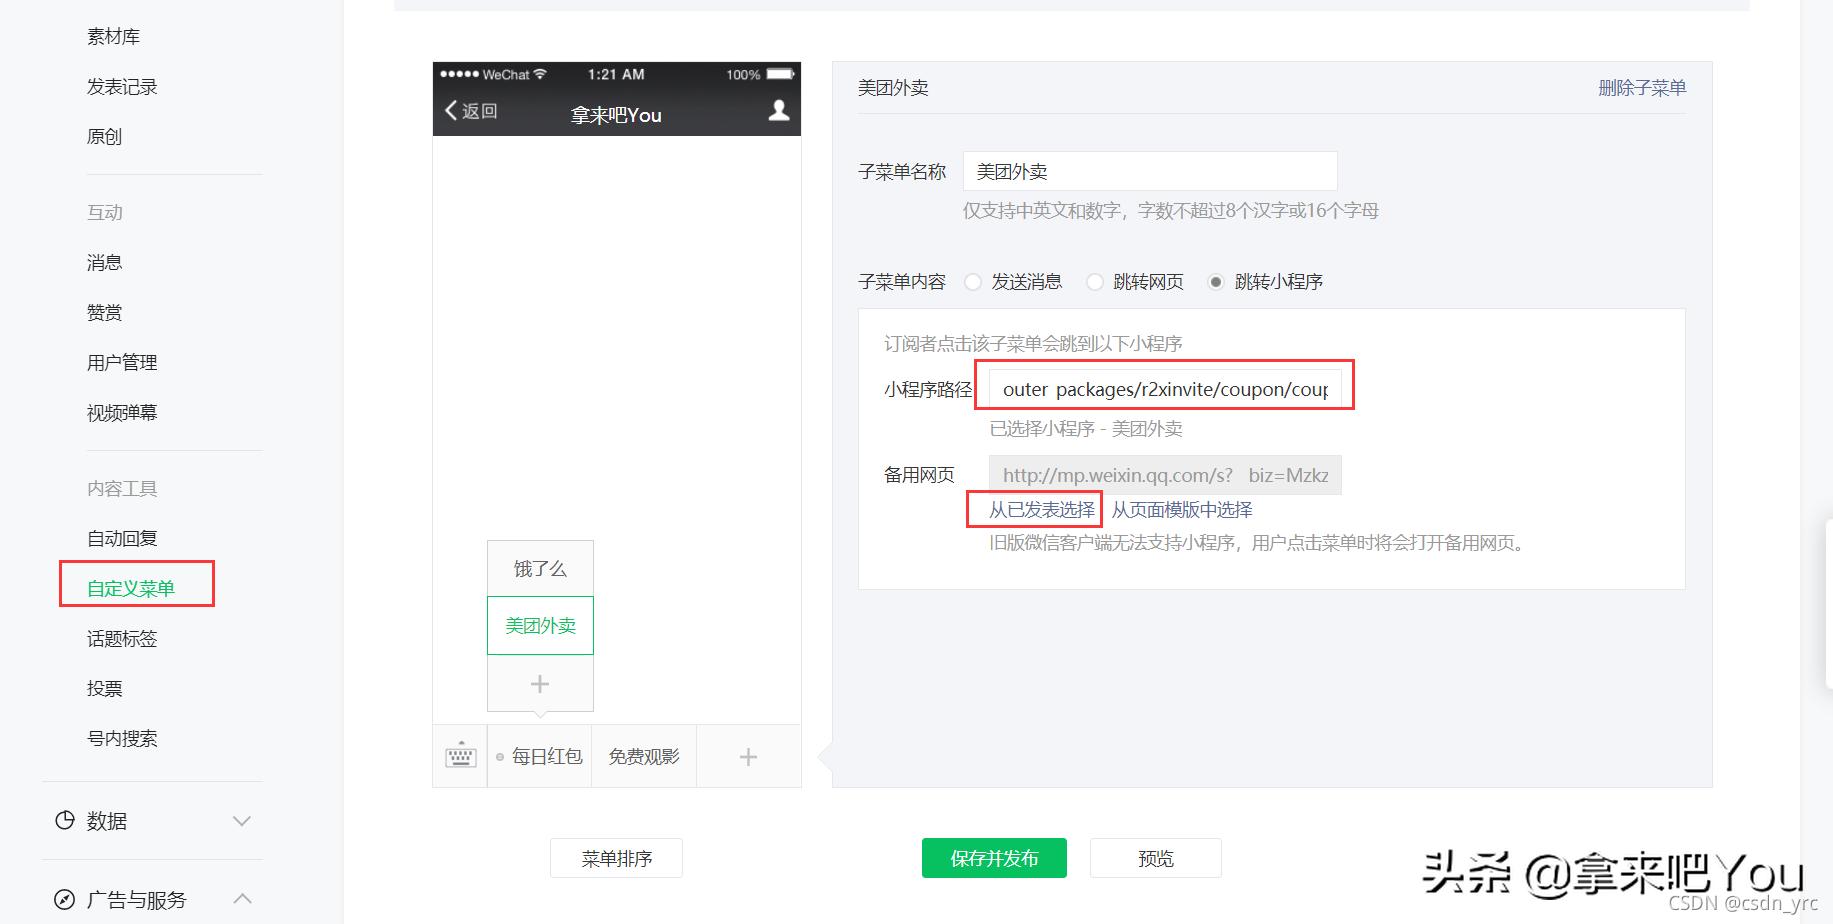
Task: Add a submenu using the plus below 美团外卖
Action: (540, 683)
